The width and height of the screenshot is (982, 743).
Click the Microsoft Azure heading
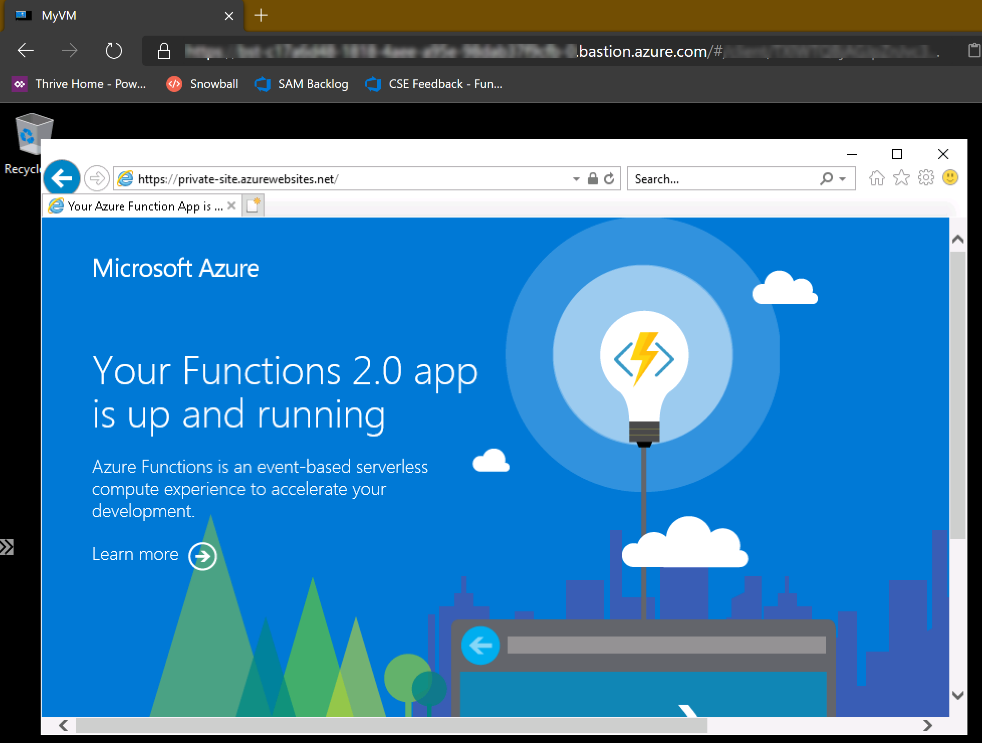click(175, 269)
